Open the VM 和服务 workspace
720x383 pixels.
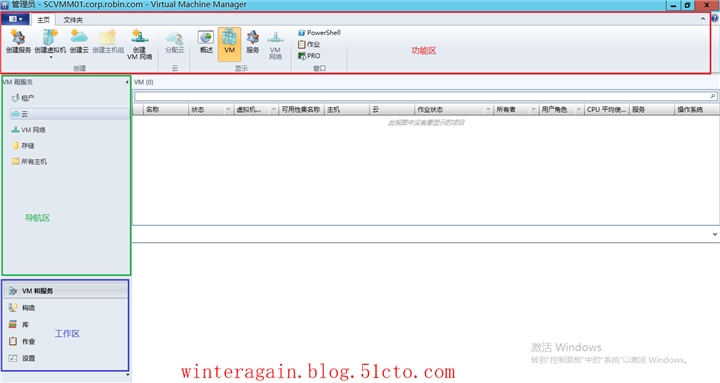point(66,291)
